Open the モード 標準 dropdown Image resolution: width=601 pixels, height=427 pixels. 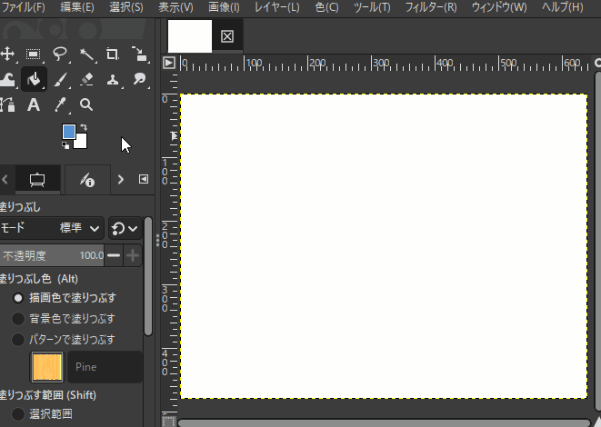80,228
